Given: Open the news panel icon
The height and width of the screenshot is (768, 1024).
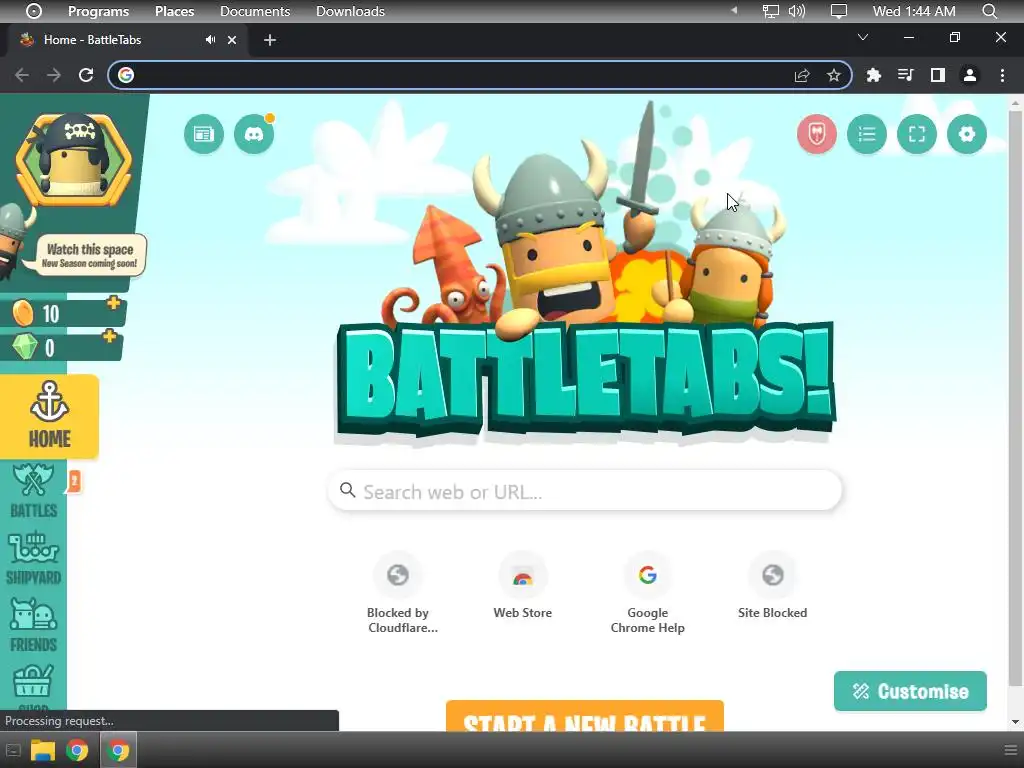Looking at the screenshot, I should 204,135.
